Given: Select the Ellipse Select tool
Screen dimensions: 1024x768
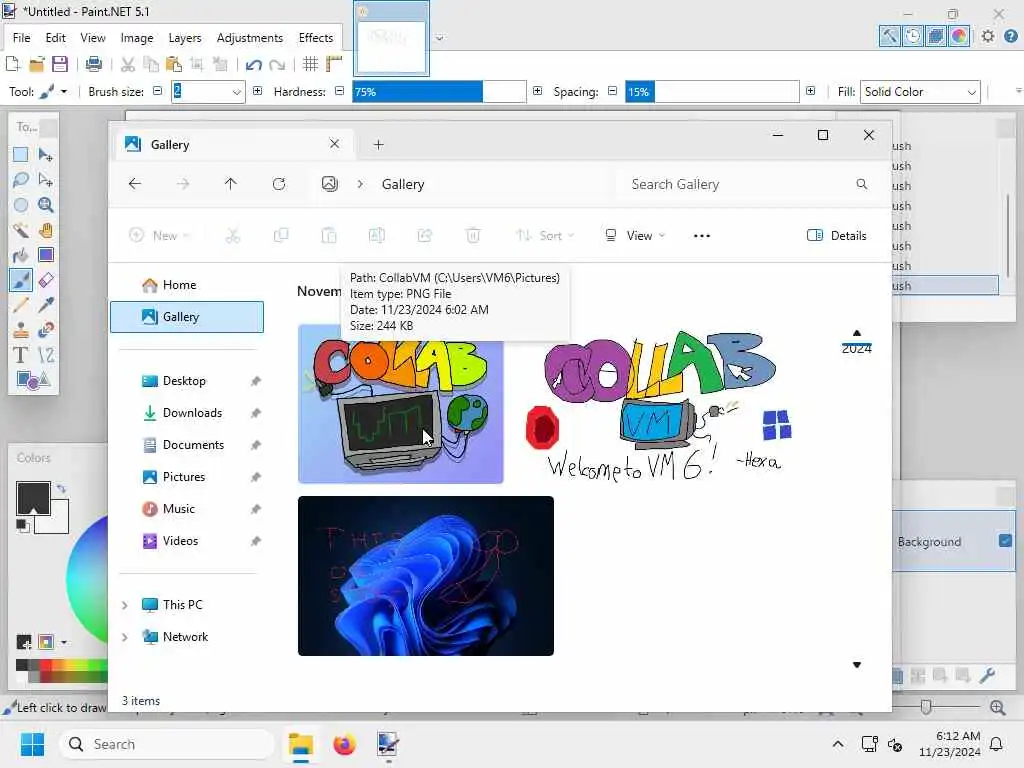Looking at the screenshot, I should (20, 205).
